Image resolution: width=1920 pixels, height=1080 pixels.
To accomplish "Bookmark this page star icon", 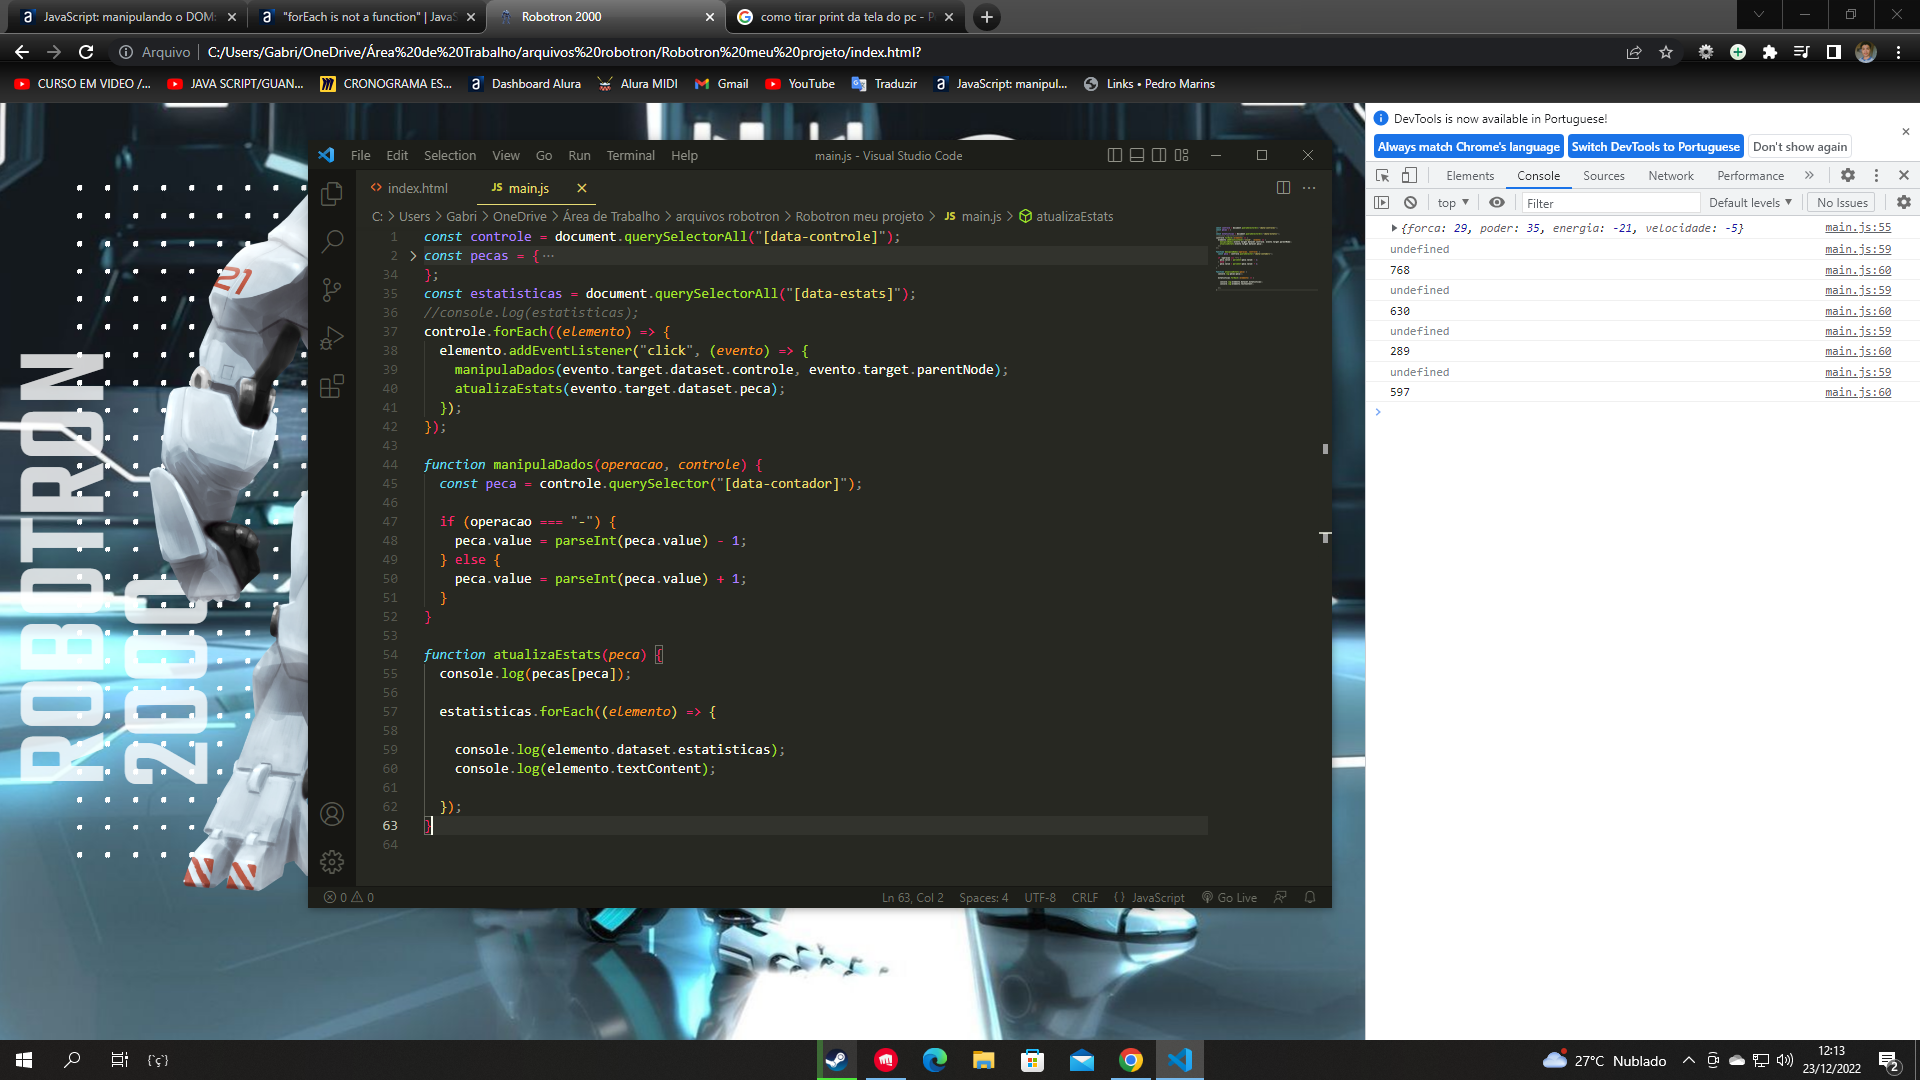I will (1666, 52).
